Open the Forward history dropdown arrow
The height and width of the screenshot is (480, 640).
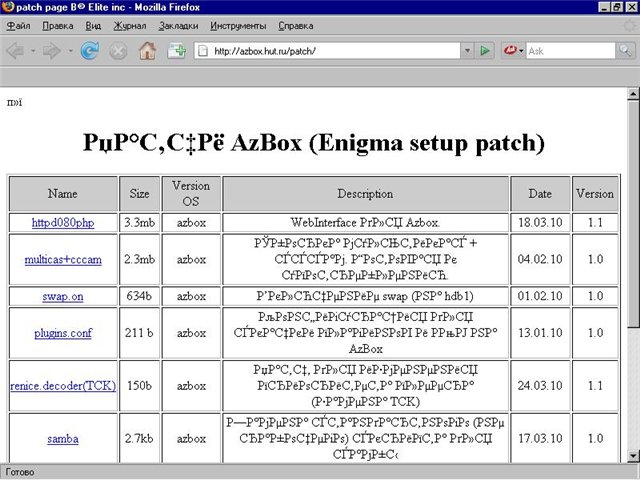71,51
